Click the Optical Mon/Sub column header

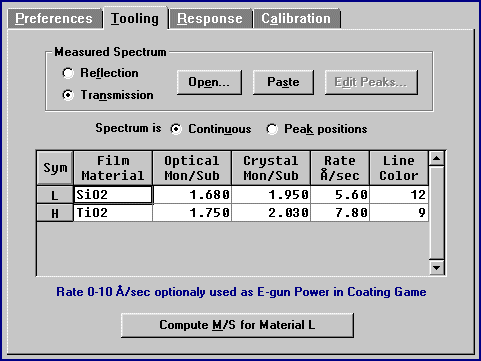(x=192, y=168)
